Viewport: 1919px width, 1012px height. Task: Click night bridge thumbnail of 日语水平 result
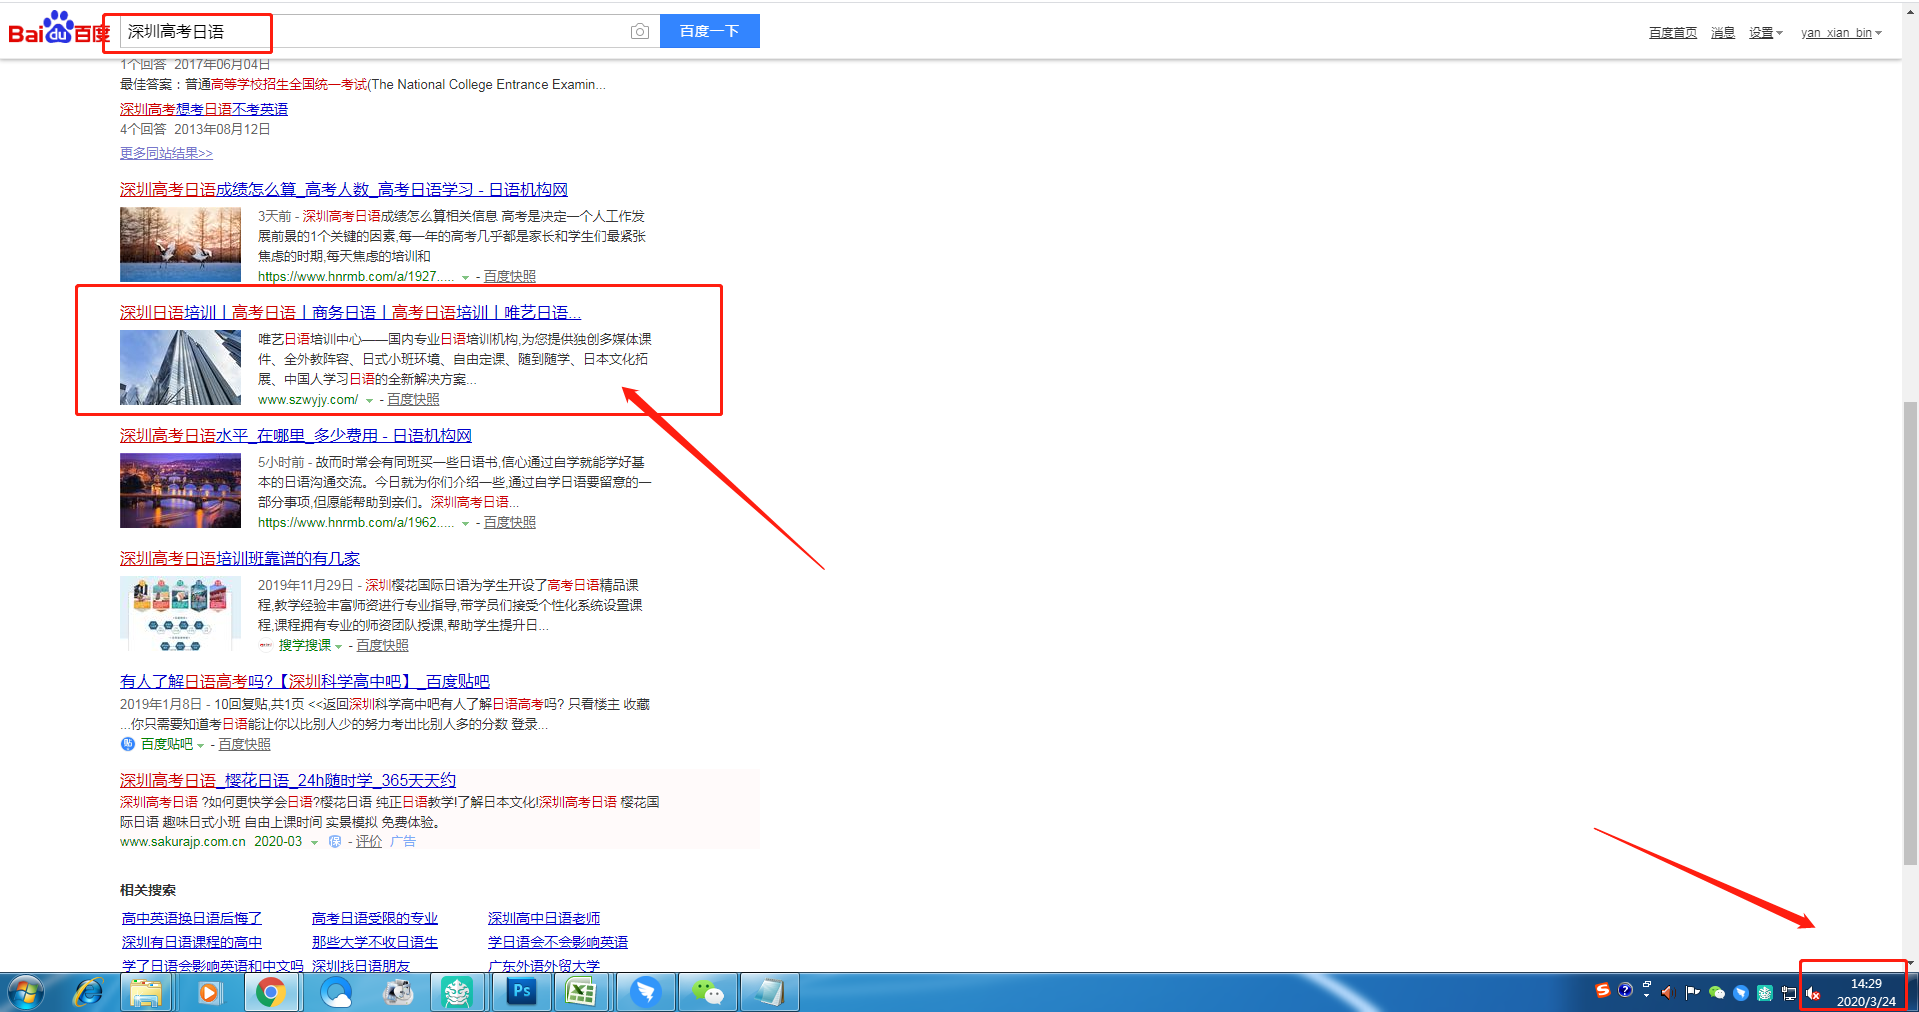(180, 490)
